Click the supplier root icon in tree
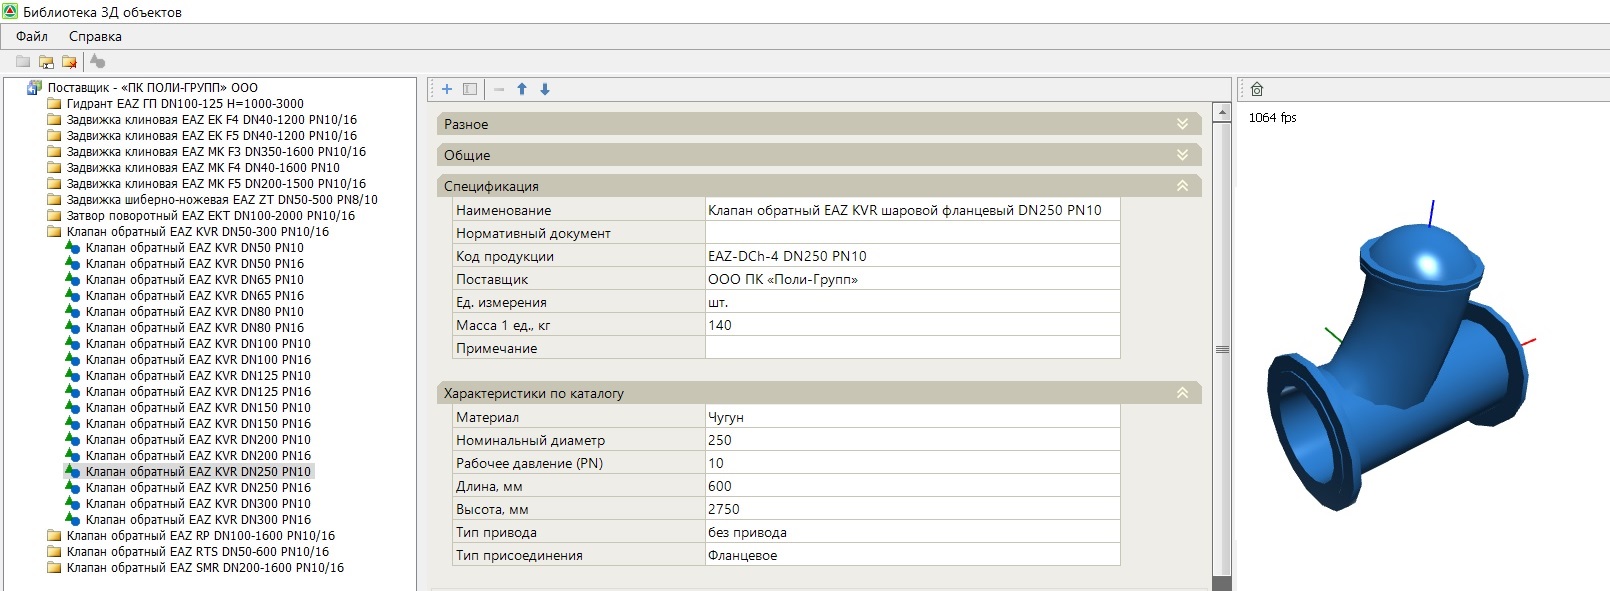 [x=34, y=87]
